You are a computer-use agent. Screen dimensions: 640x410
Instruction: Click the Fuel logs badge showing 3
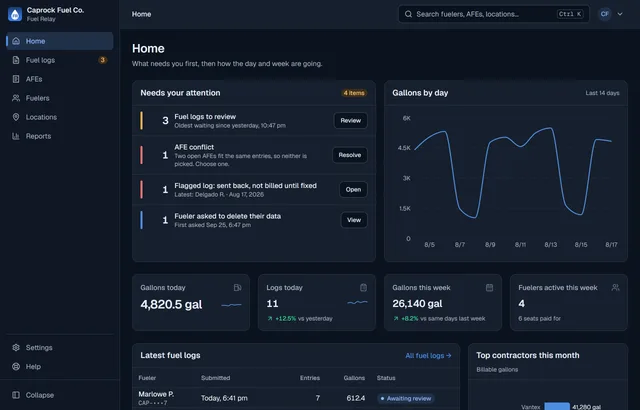pos(102,60)
